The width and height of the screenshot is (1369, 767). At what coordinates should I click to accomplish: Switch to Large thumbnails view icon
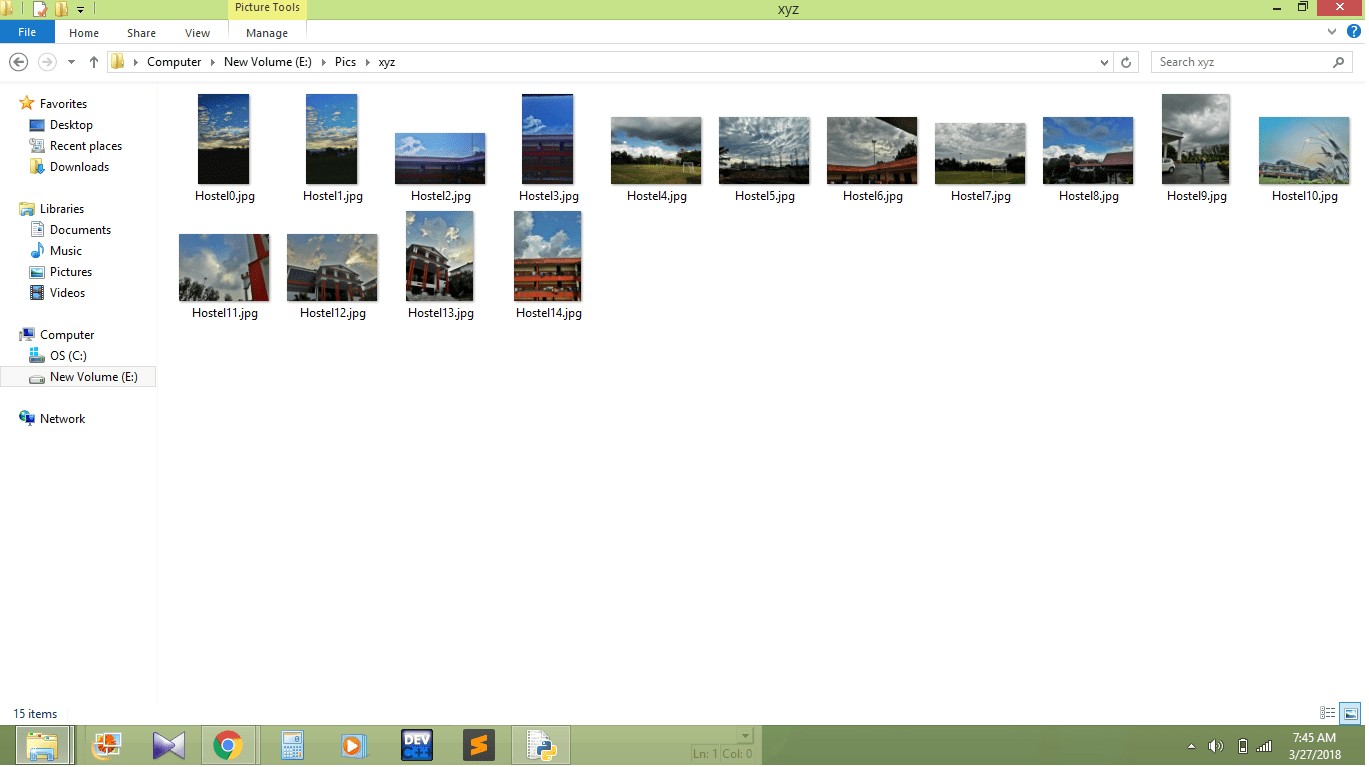tap(1351, 713)
